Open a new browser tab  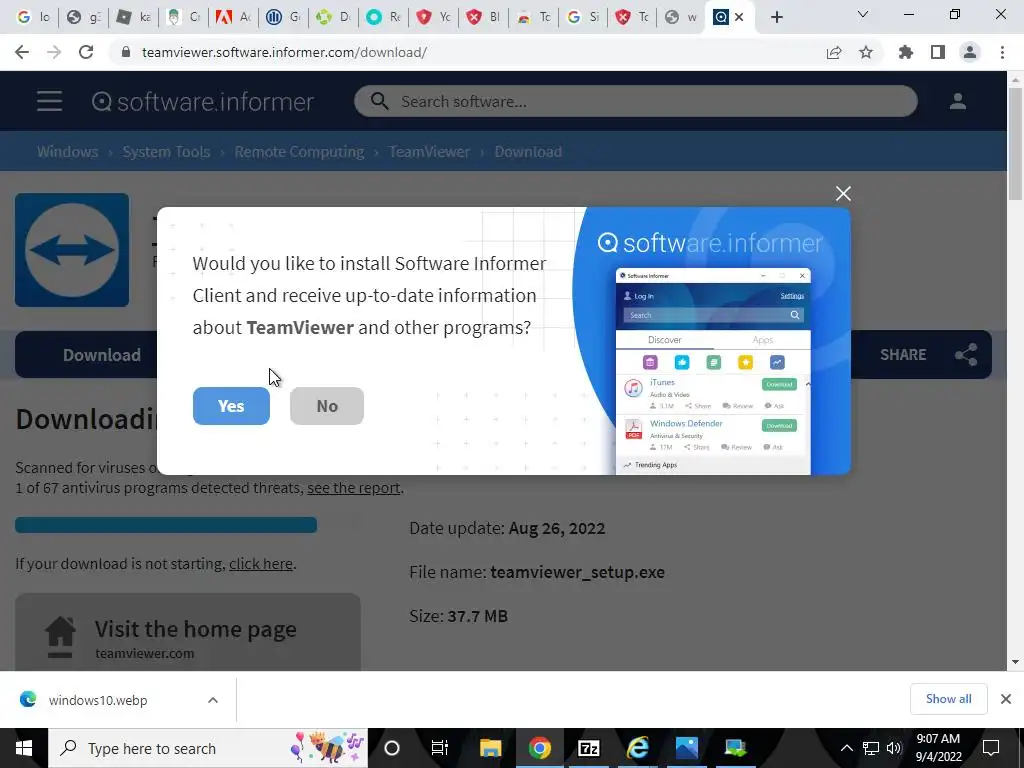tap(776, 17)
